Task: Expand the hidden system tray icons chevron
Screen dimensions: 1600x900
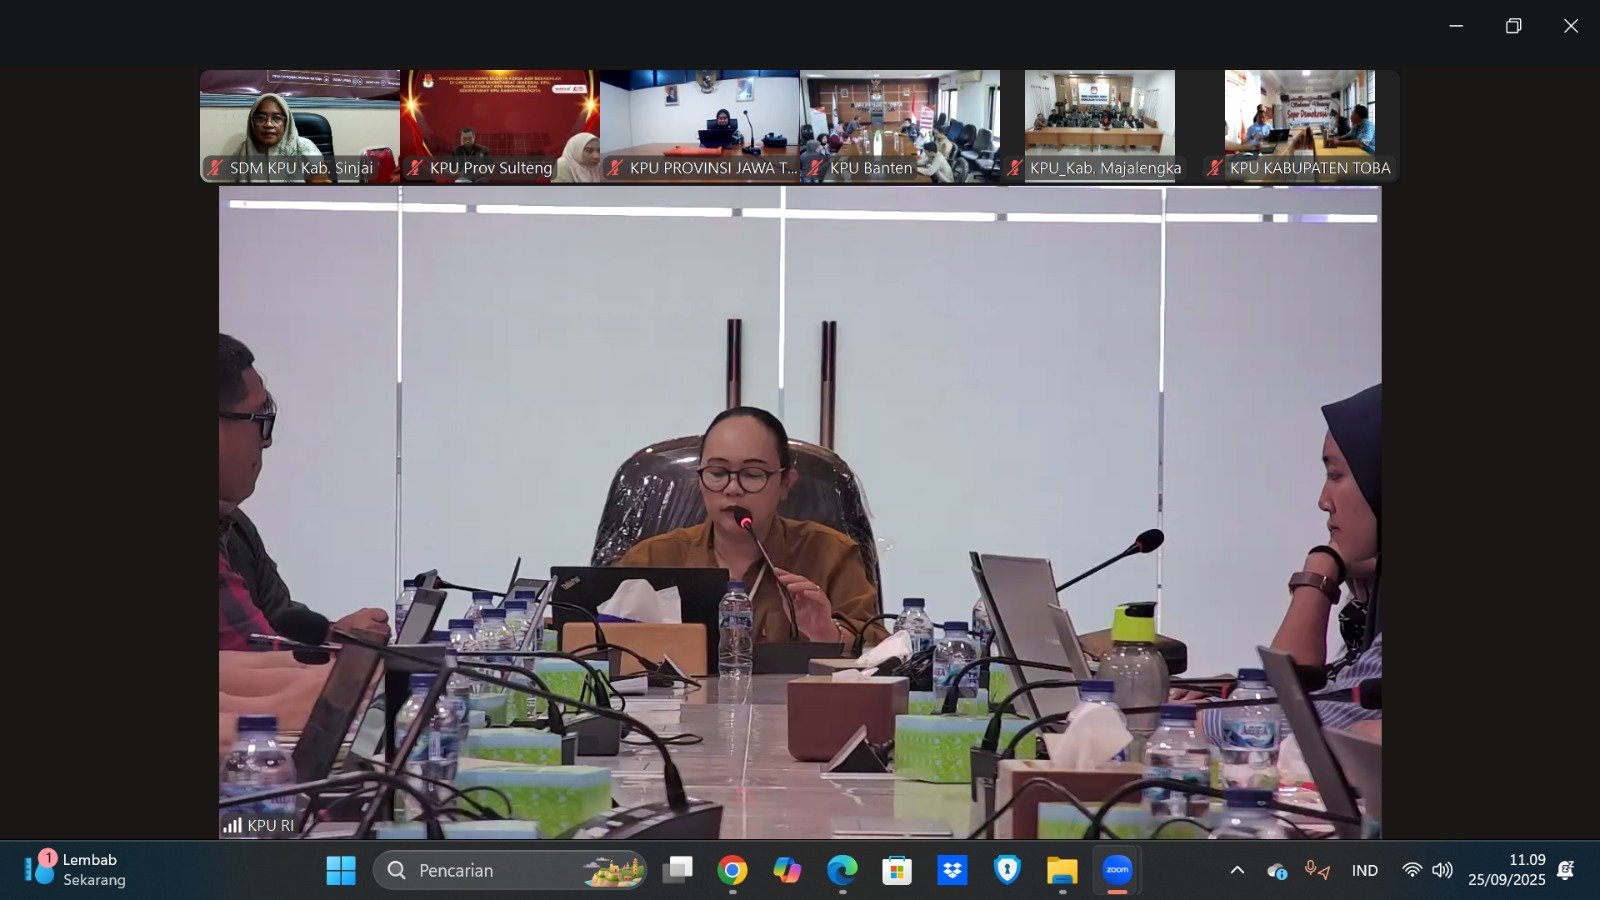Action: click(x=1237, y=870)
